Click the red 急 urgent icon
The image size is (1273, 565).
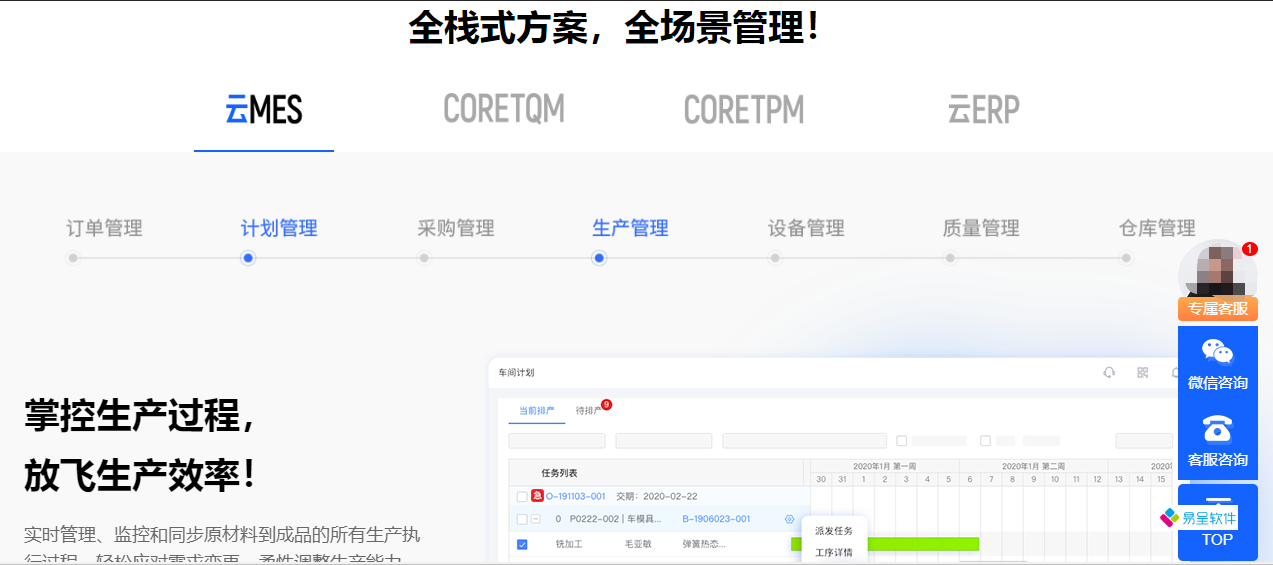tap(537, 496)
